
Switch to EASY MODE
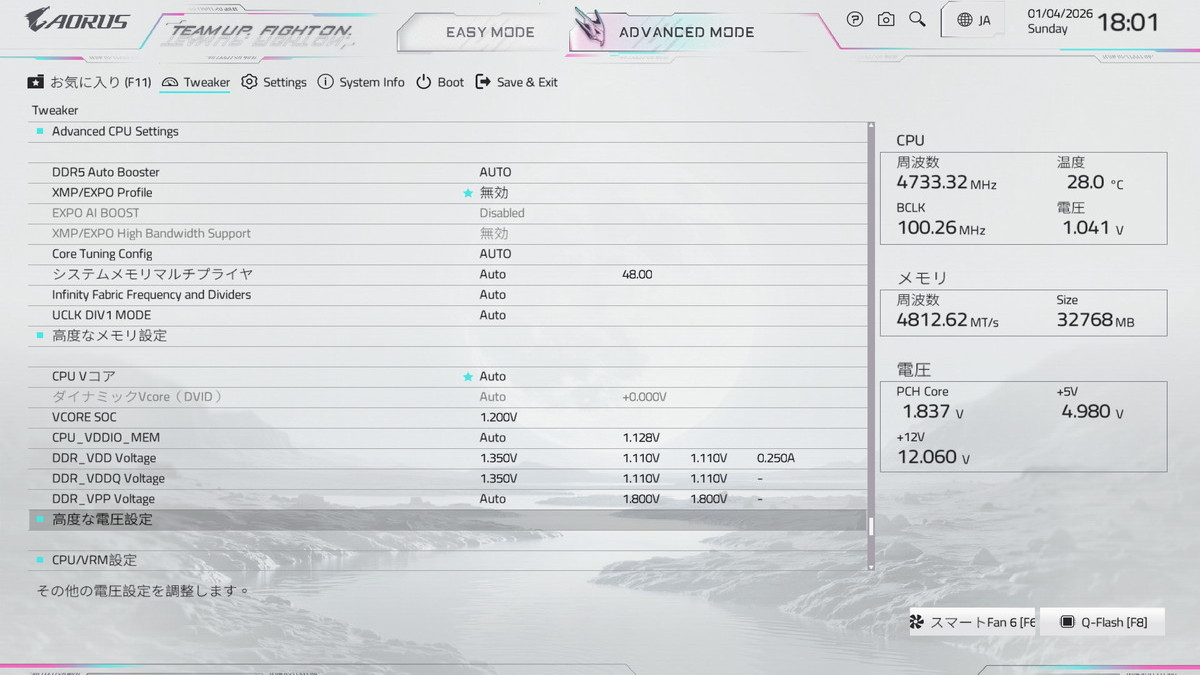tap(490, 32)
